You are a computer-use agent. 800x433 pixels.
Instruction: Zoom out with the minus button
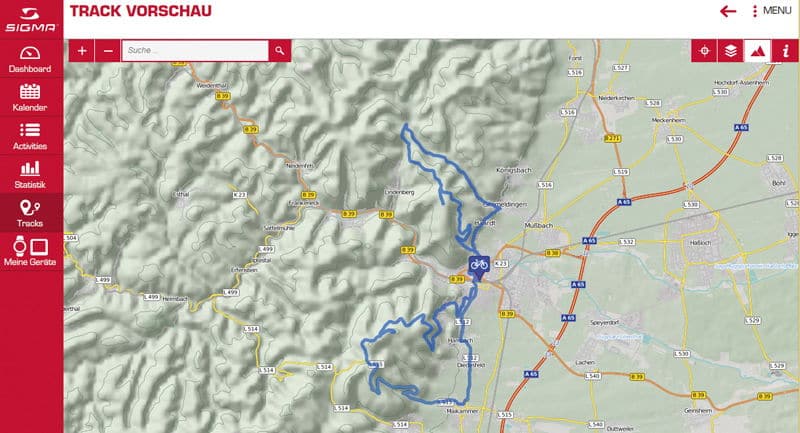(x=108, y=50)
